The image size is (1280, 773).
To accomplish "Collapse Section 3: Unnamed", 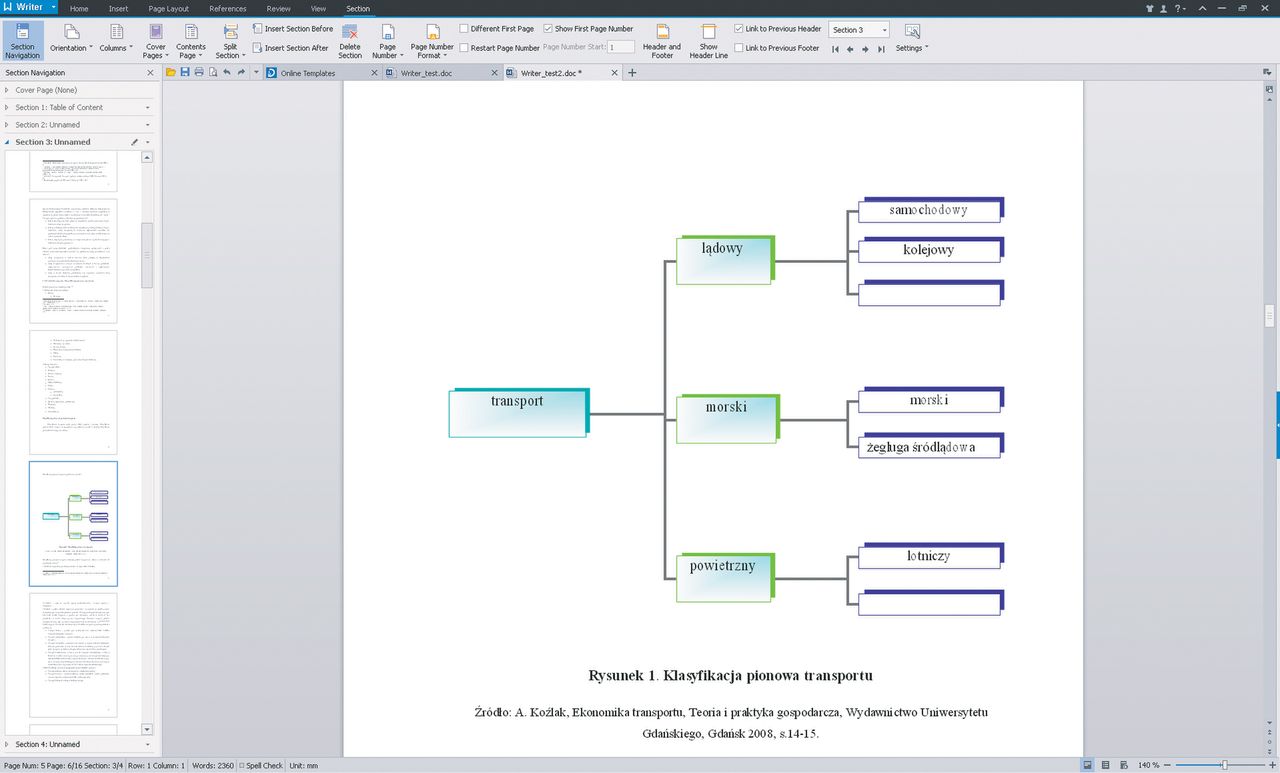I will pos(7,142).
